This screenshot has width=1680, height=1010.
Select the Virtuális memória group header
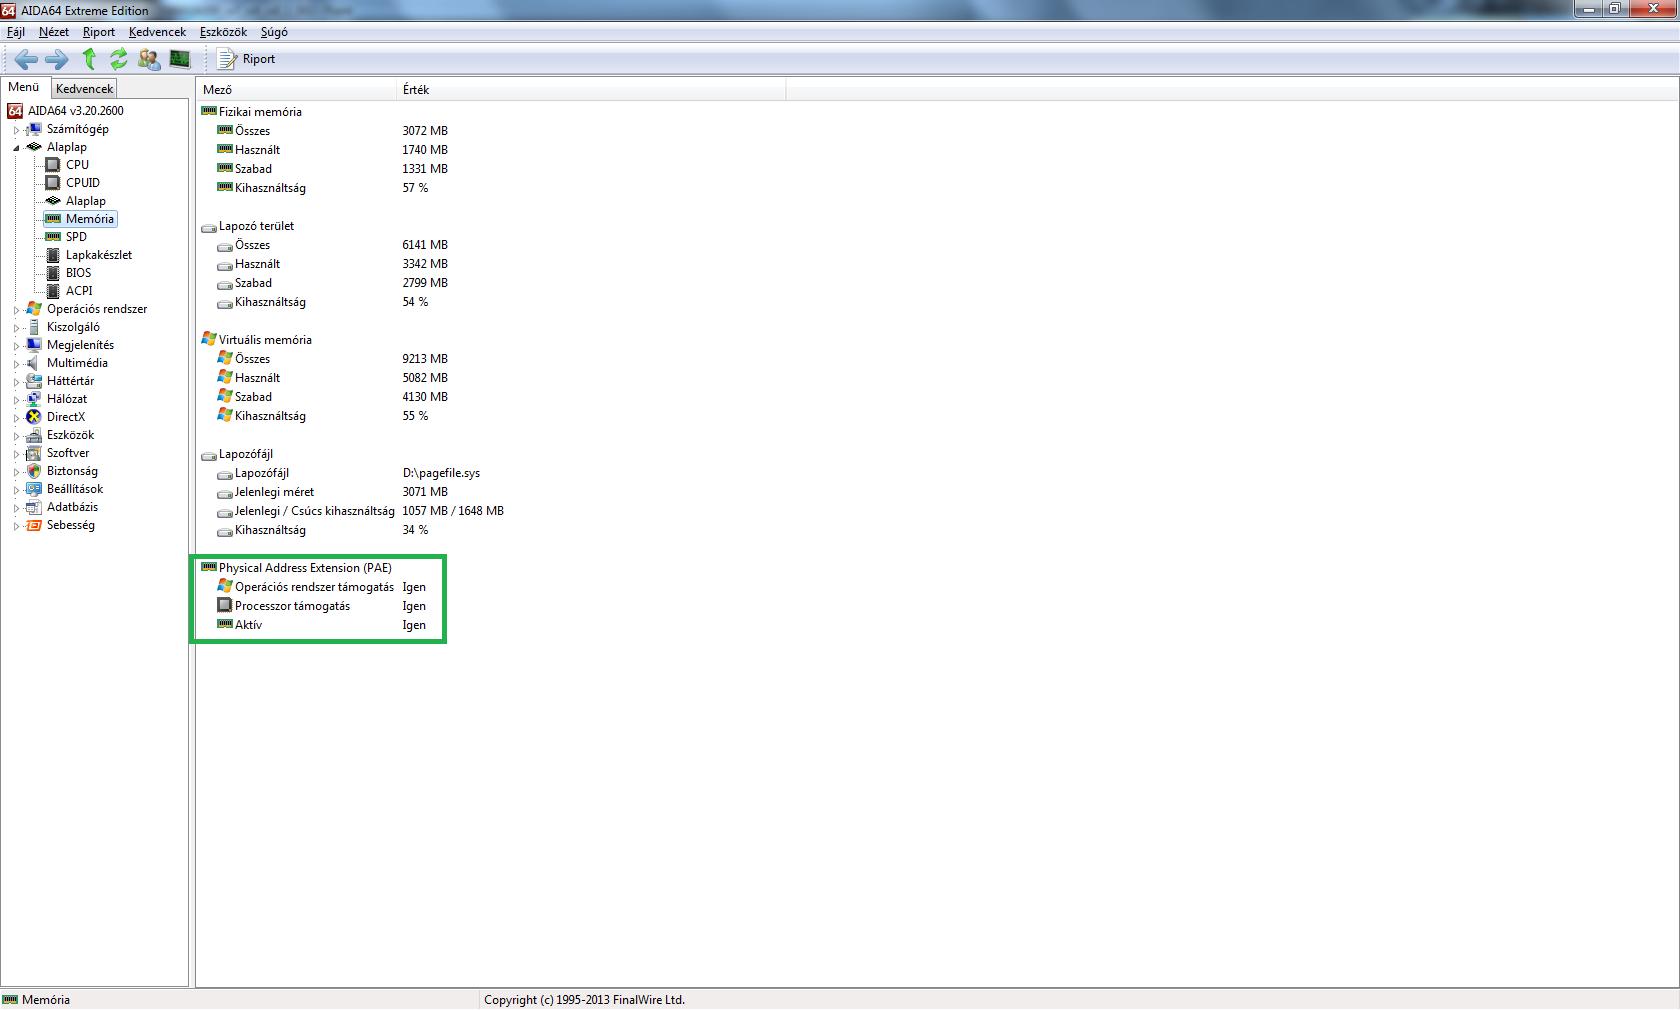pyautogui.click(x=265, y=340)
